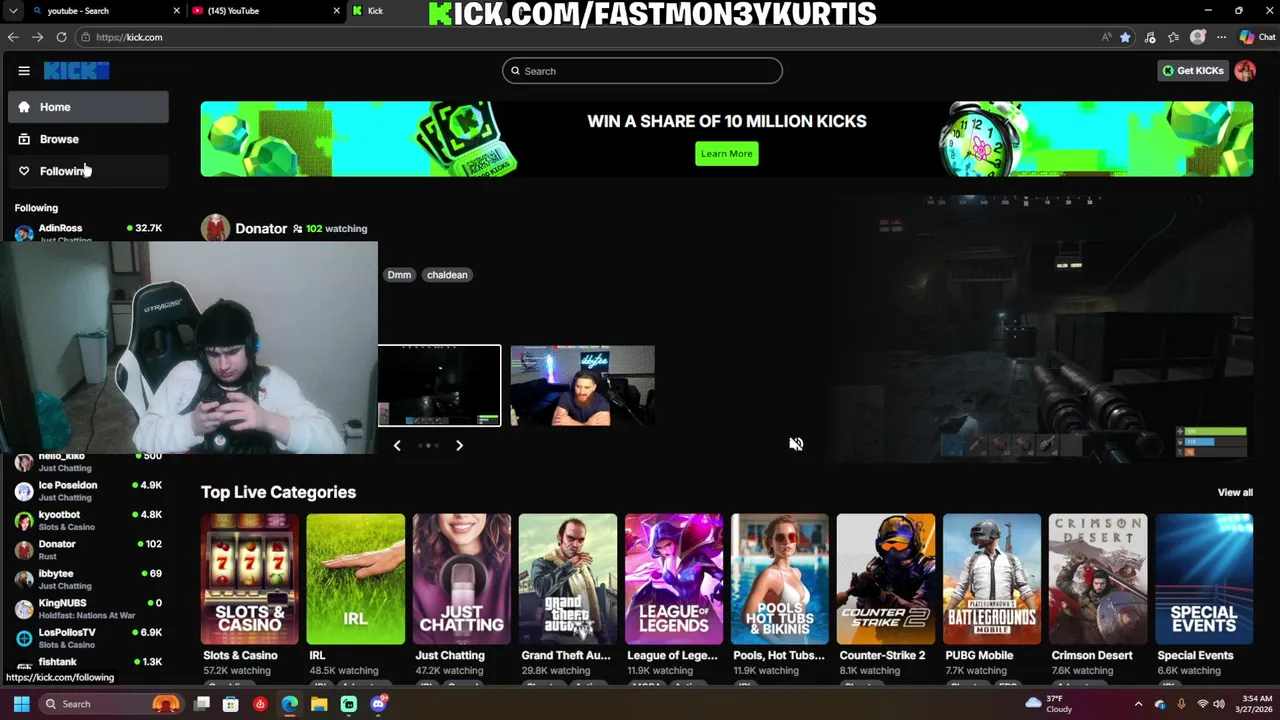Switch to (145) YouTube tab
This screenshot has height=720, width=1280.
click(265, 11)
